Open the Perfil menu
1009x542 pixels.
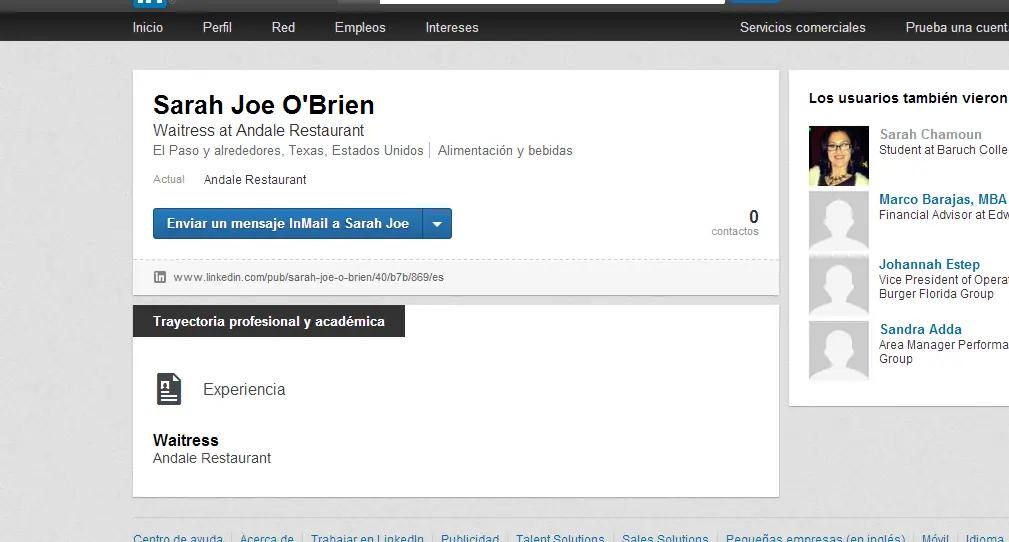tap(217, 27)
